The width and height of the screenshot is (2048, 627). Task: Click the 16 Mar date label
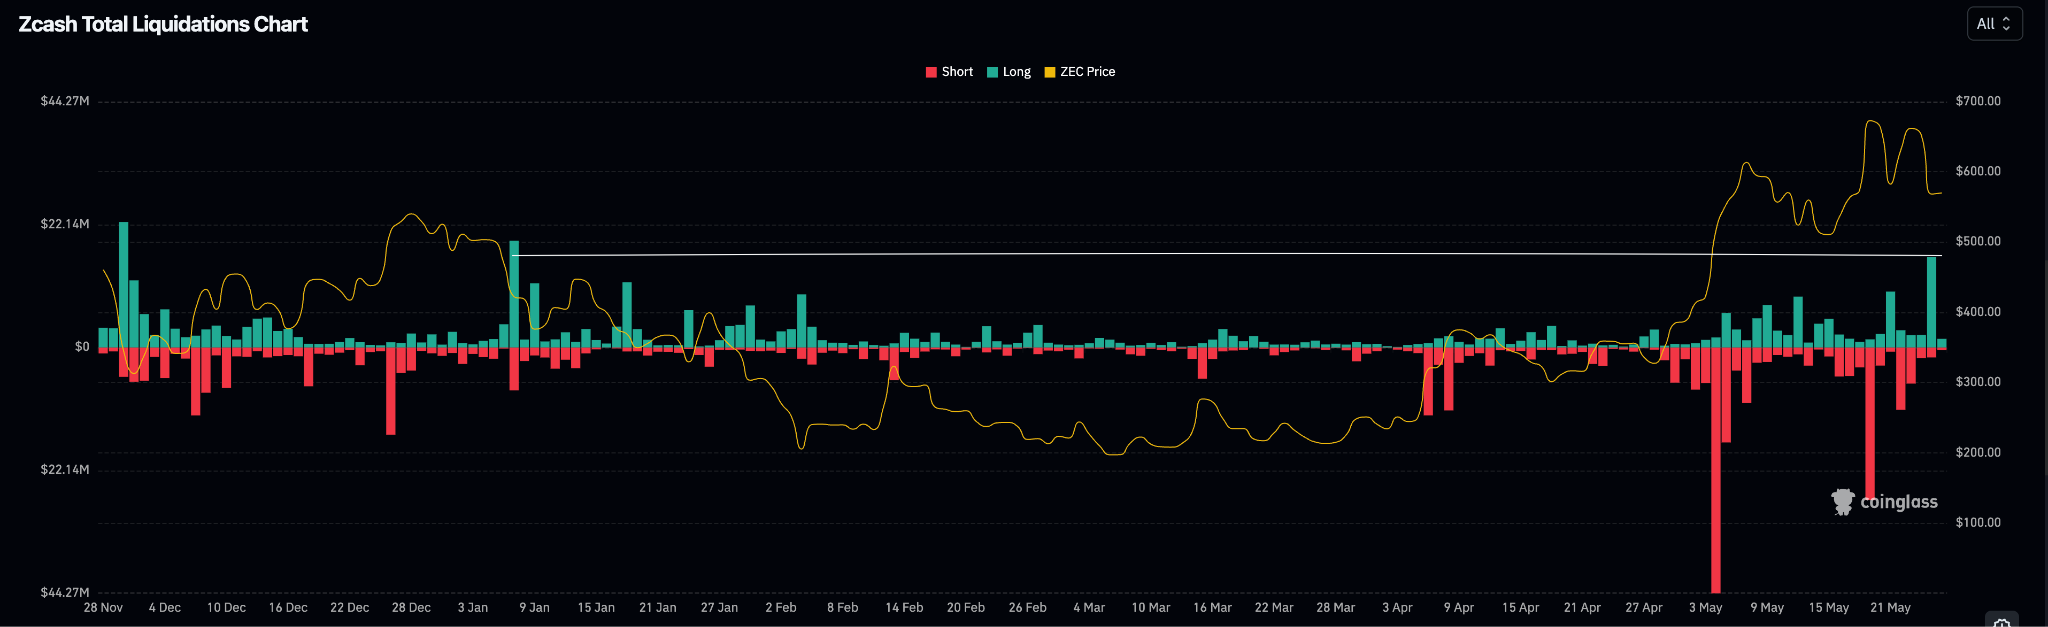1212,608
